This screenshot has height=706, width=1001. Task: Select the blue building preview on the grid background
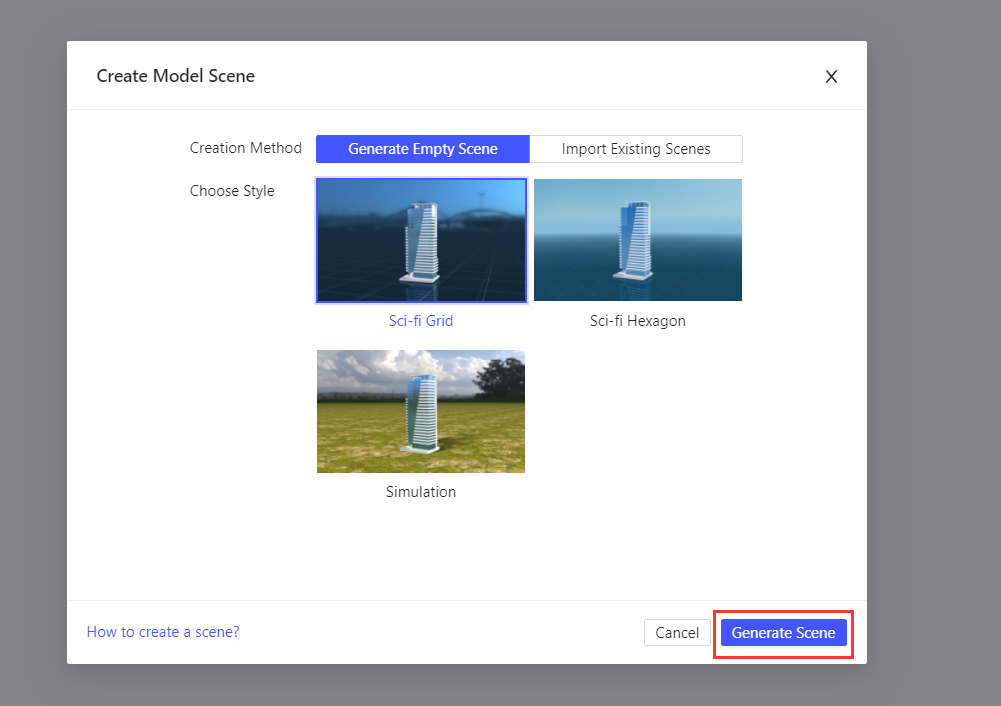click(x=421, y=240)
